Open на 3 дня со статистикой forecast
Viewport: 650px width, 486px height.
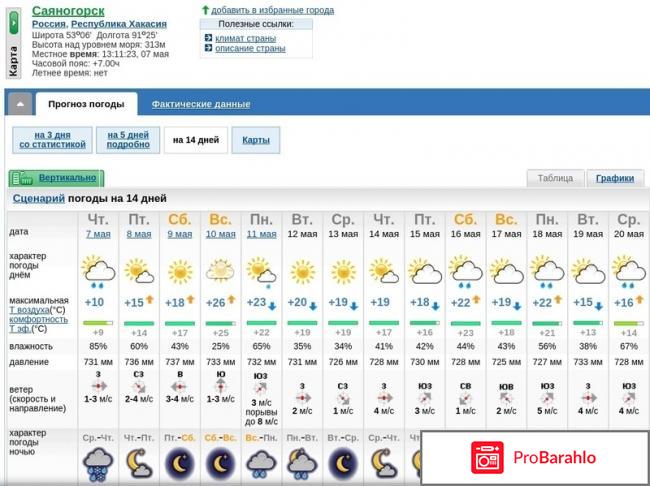click(x=52, y=140)
